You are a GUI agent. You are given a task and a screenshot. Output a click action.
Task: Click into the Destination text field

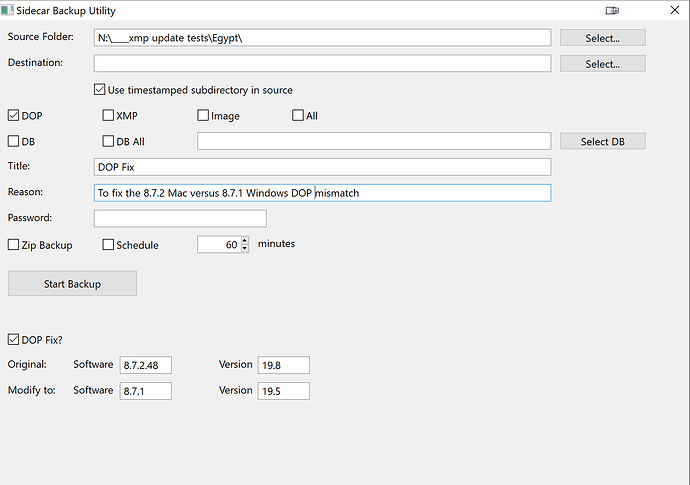pos(322,64)
